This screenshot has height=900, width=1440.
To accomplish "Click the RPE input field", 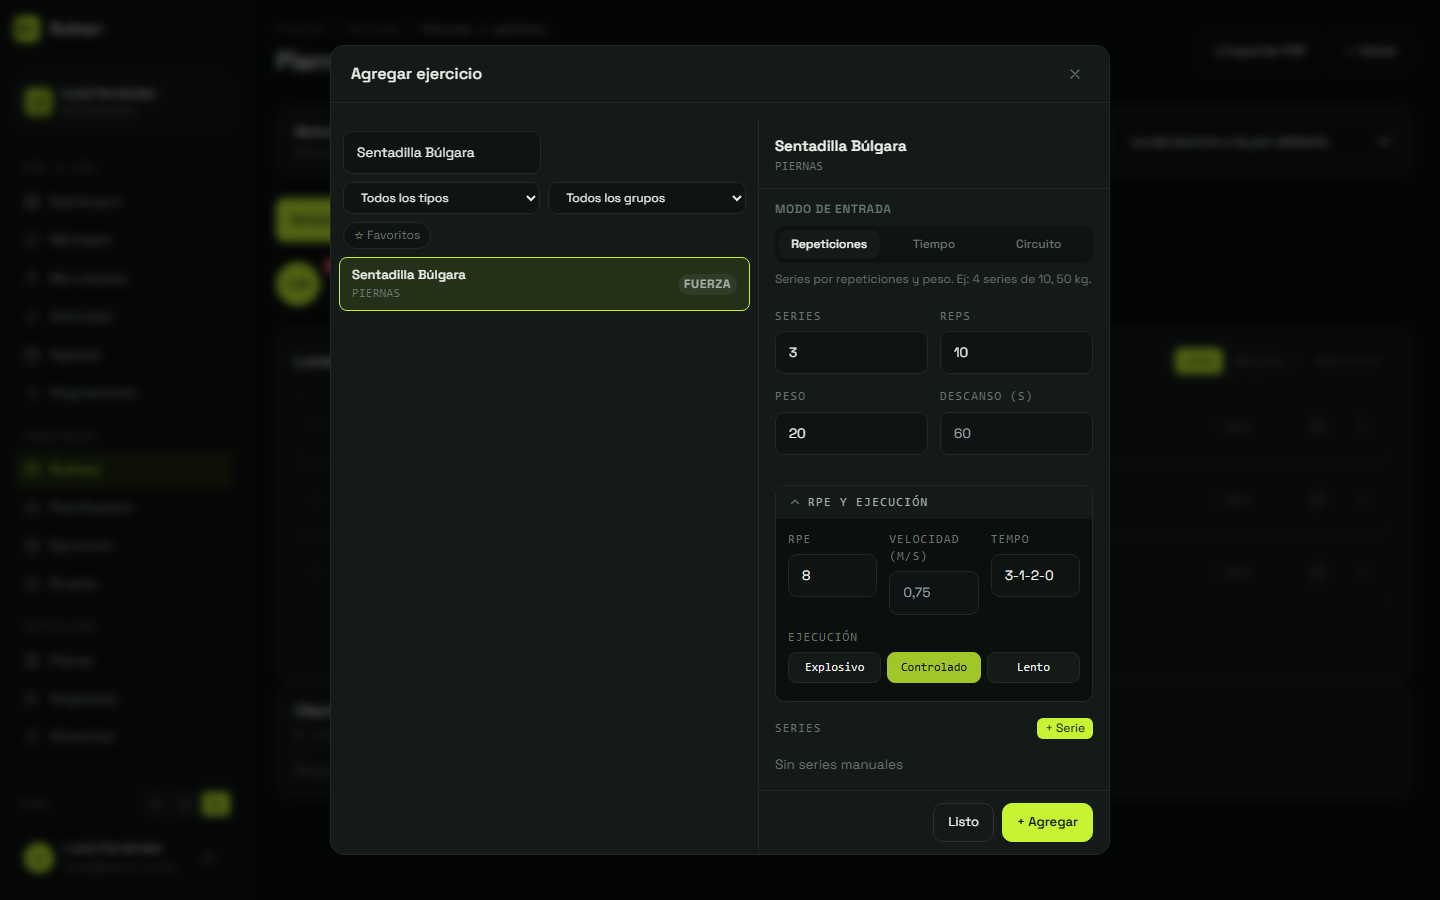I will tap(832, 576).
